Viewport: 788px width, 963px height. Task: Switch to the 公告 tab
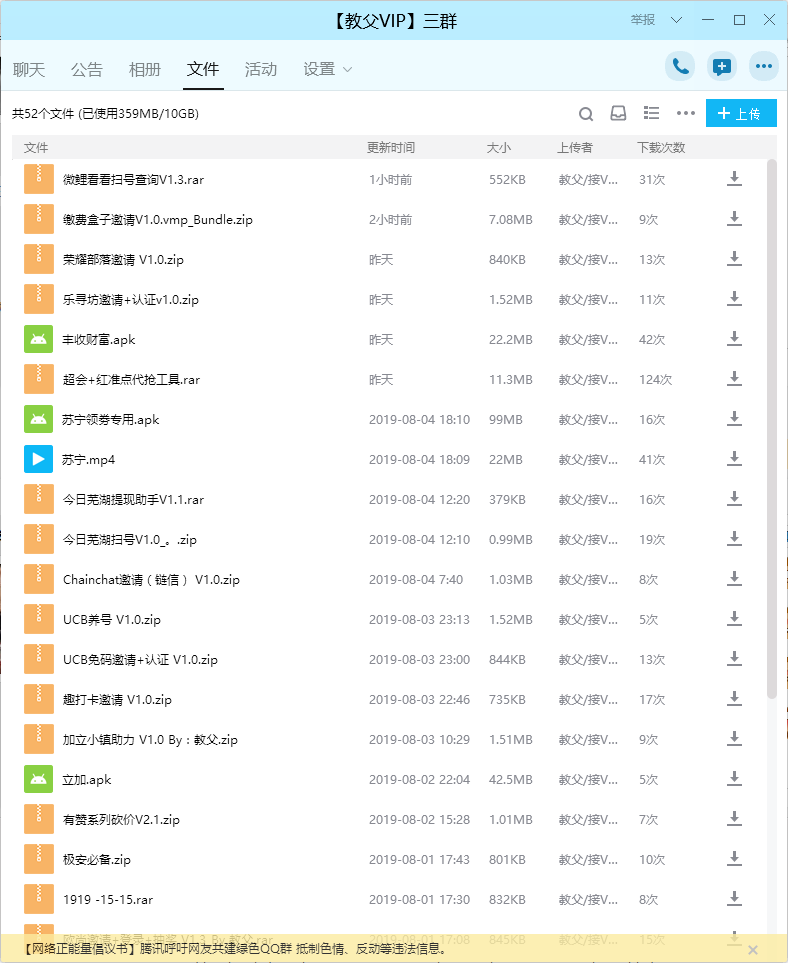(x=87, y=69)
